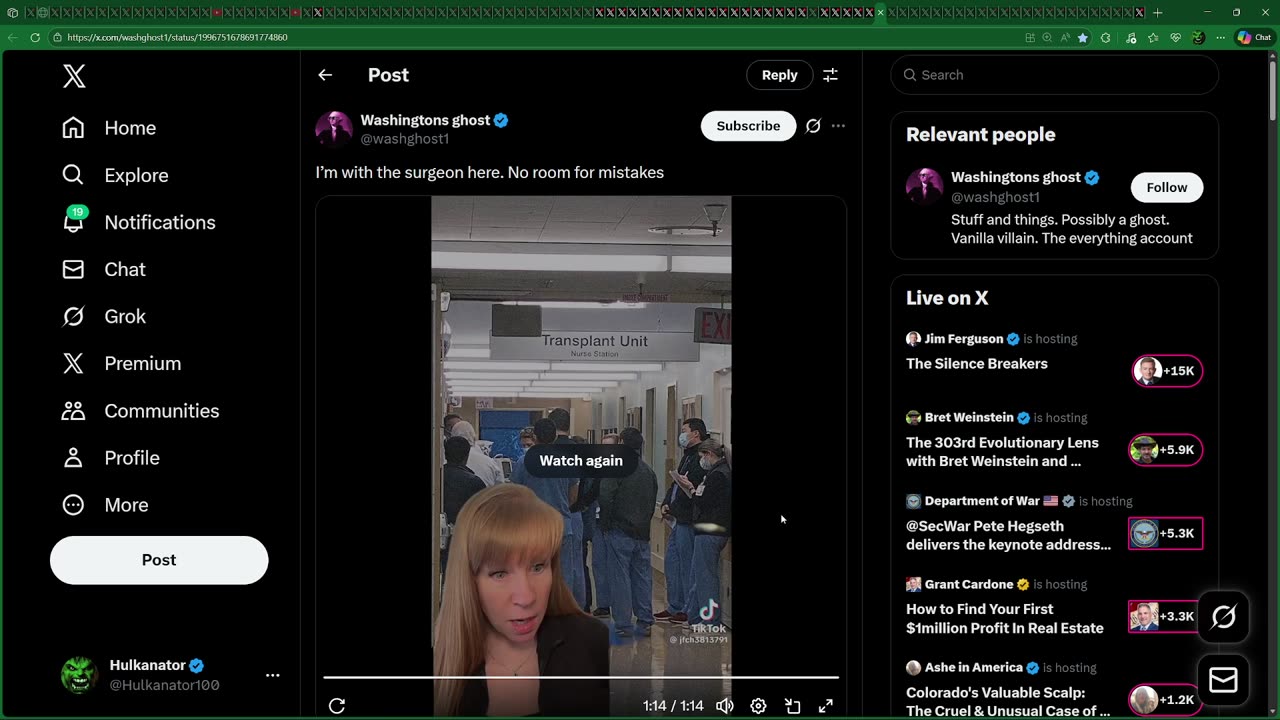Open reply sorting options icon
This screenshot has height=720, width=1280.
[x=830, y=75]
